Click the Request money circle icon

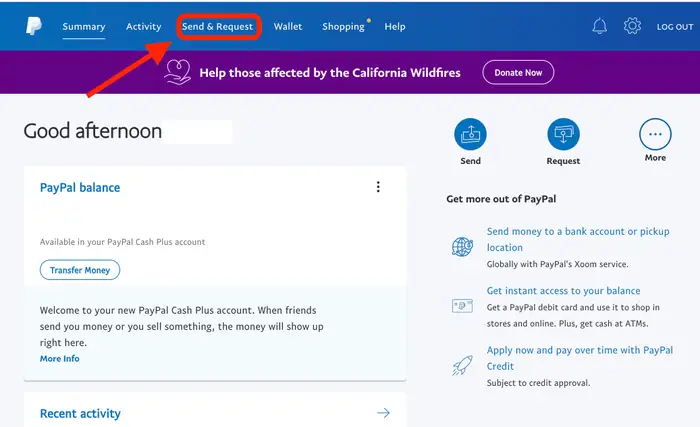point(563,134)
